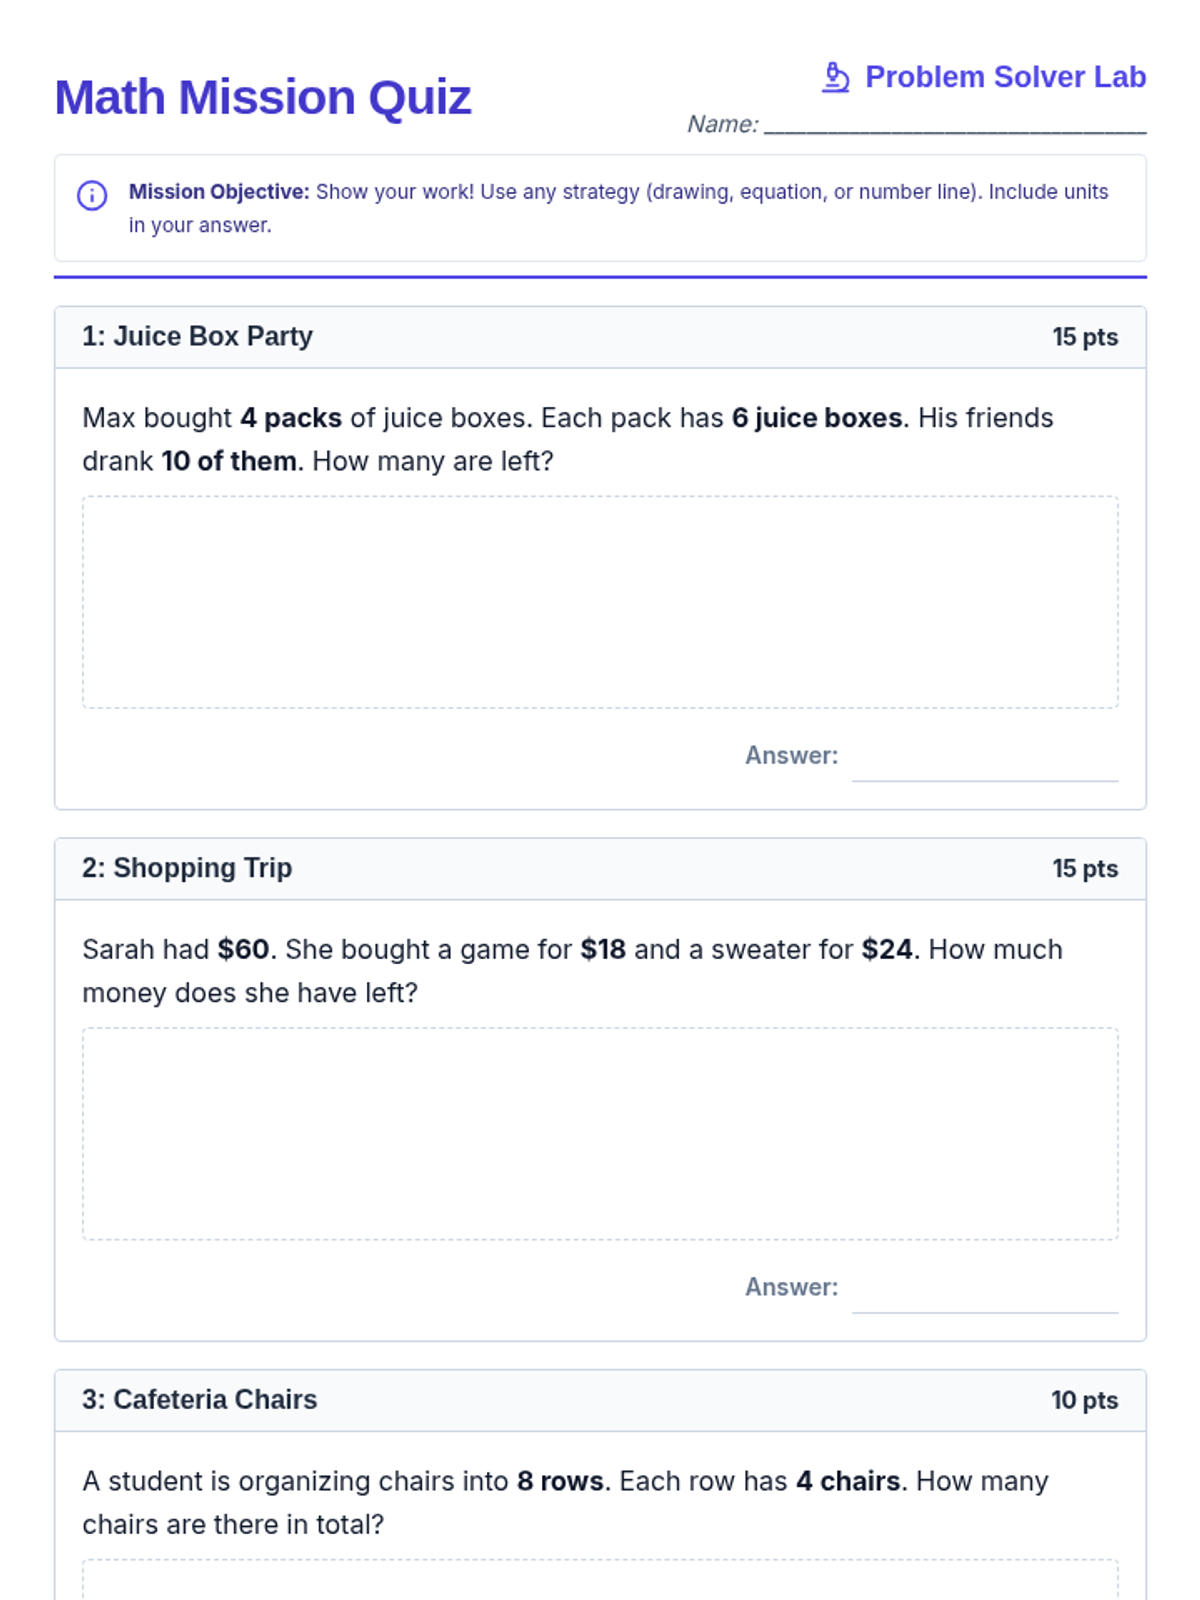This screenshot has height=1600, width=1200.
Task: Click the Shopping Trip question text
Action: click(571, 971)
